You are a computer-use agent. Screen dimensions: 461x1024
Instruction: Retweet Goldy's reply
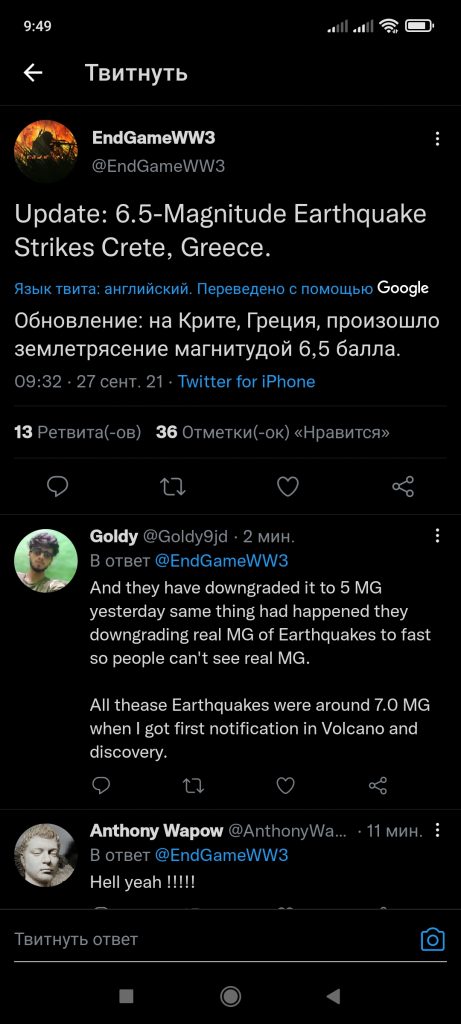click(193, 785)
